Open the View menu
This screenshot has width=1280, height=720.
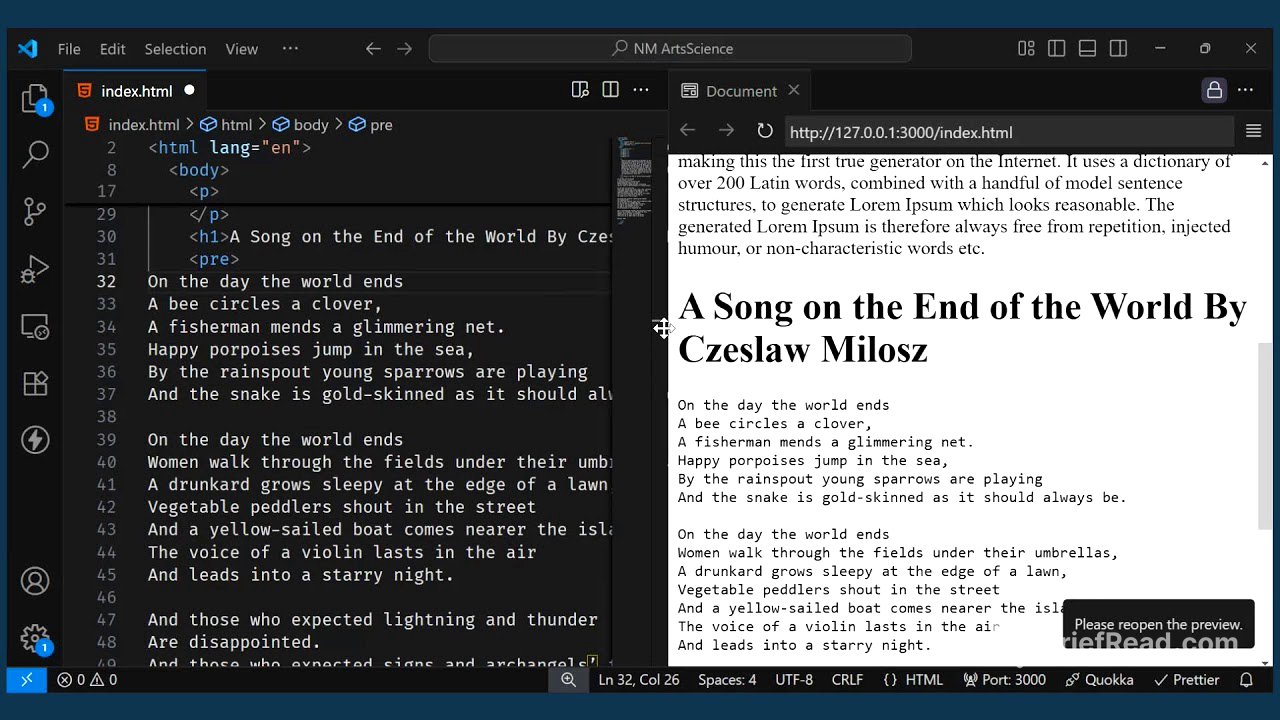pyautogui.click(x=242, y=48)
